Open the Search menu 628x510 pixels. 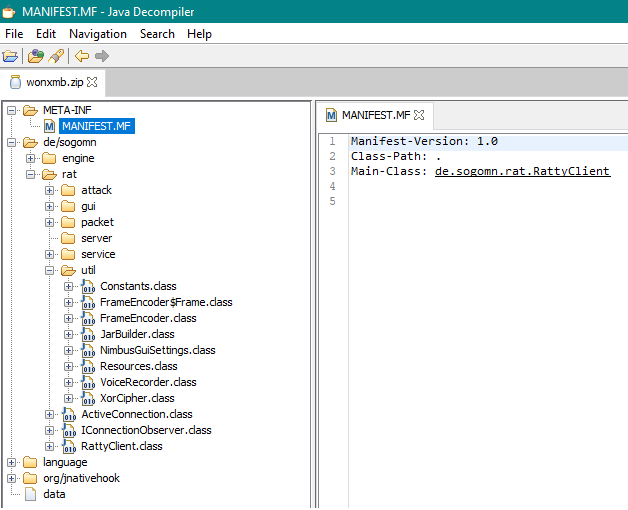tap(157, 34)
